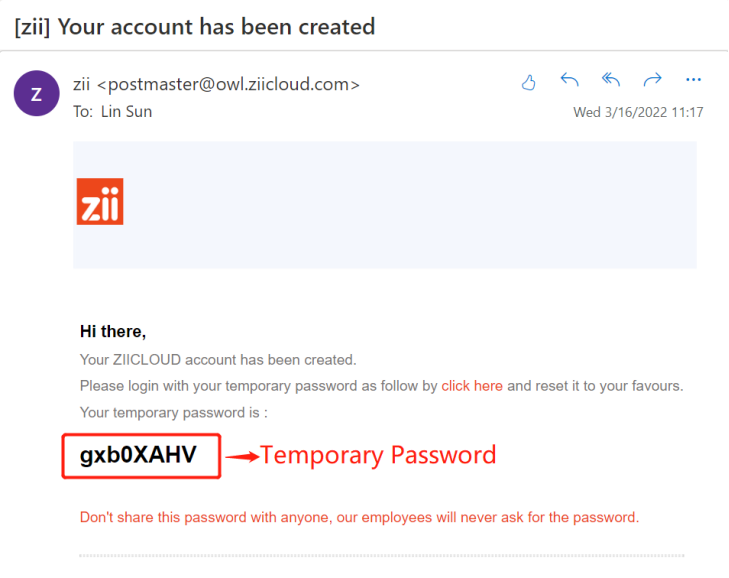Click the red 'Don't share this password' warning
Viewport: 729px width, 578px height.
click(x=358, y=517)
